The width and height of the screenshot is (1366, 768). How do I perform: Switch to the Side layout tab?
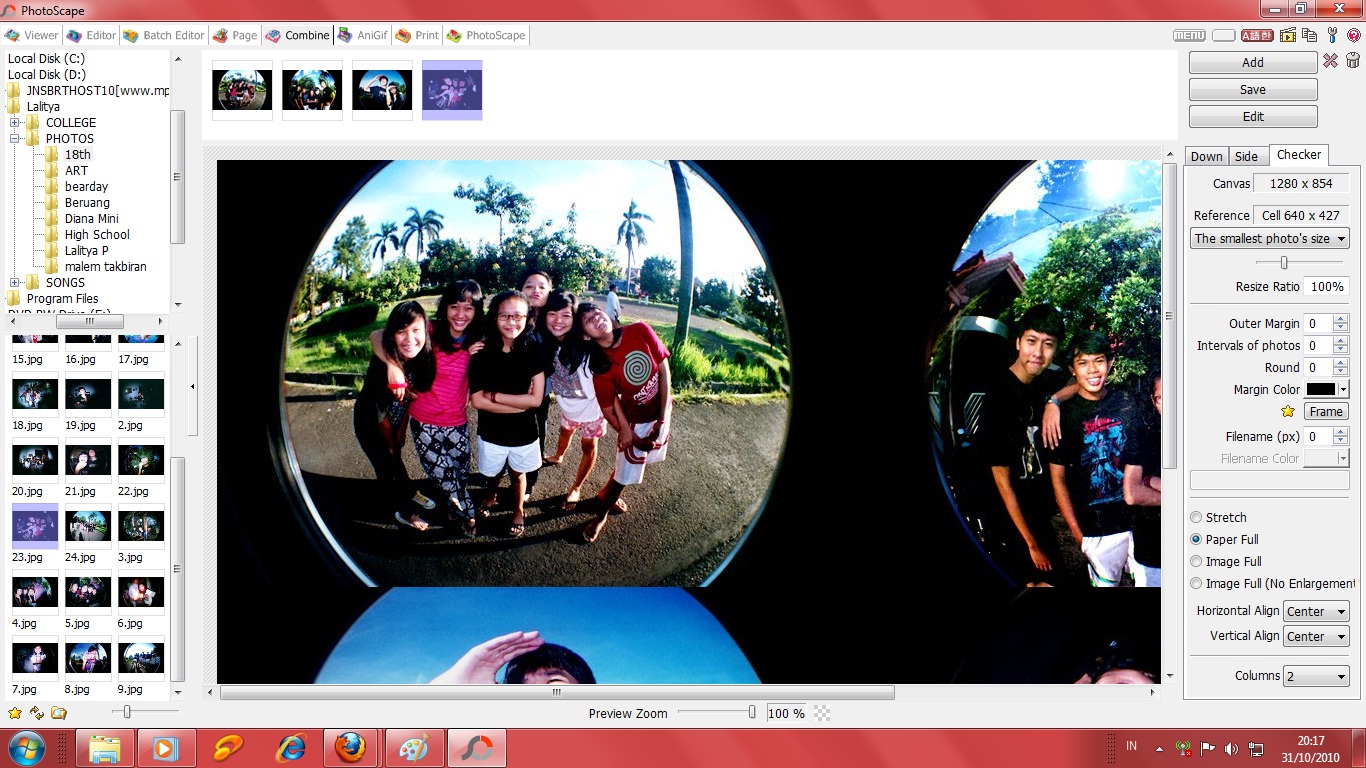pos(1246,156)
